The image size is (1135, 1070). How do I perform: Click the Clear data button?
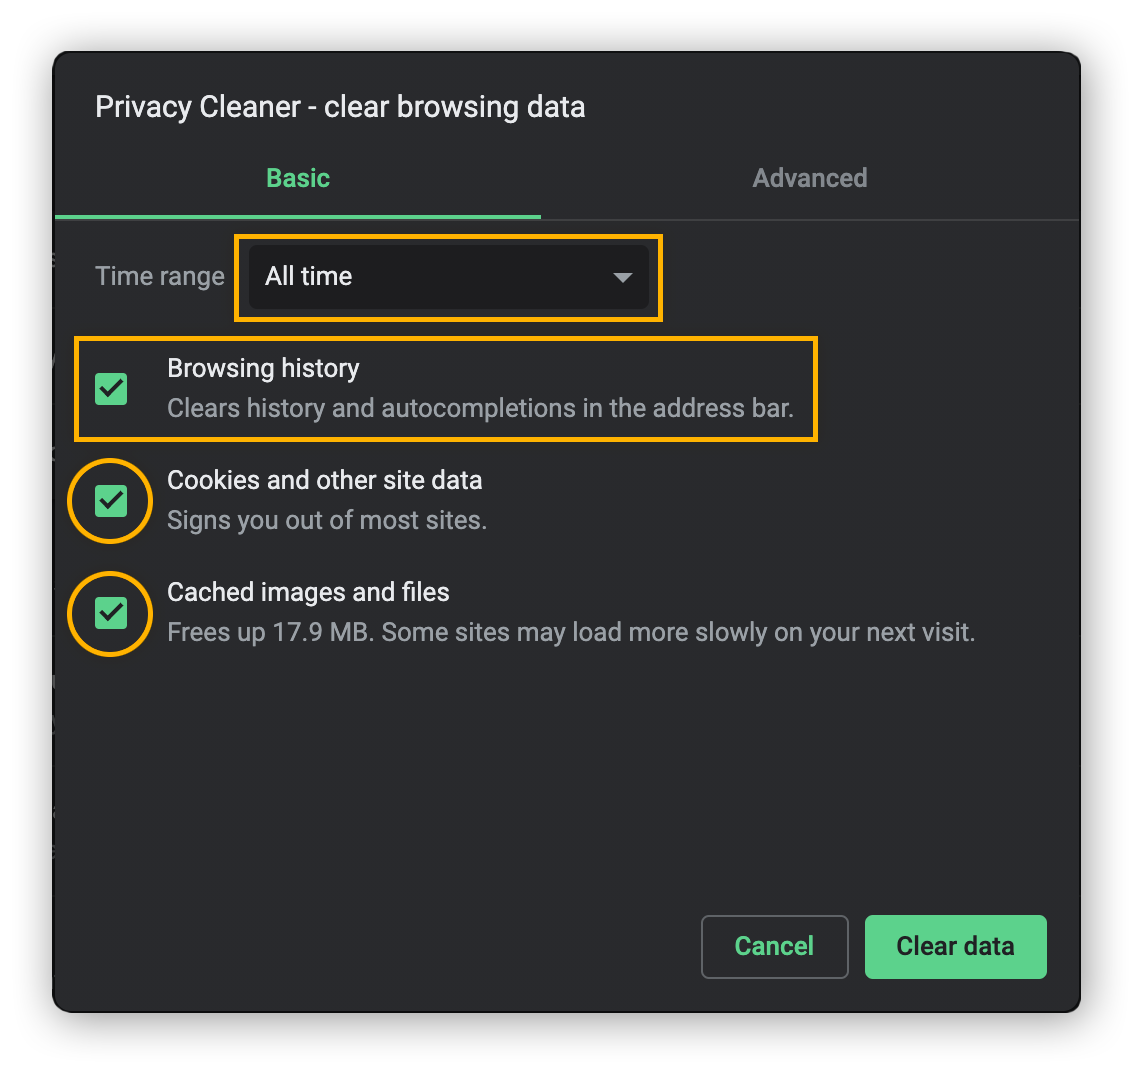pyautogui.click(x=955, y=946)
